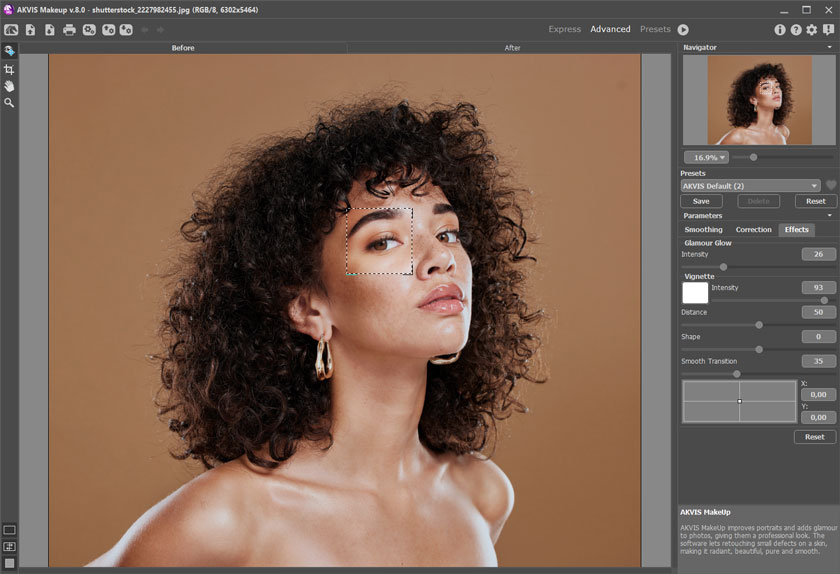The width and height of the screenshot is (840, 574).
Task: Collapse the Navigator panel arrow
Action: click(x=830, y=47)
